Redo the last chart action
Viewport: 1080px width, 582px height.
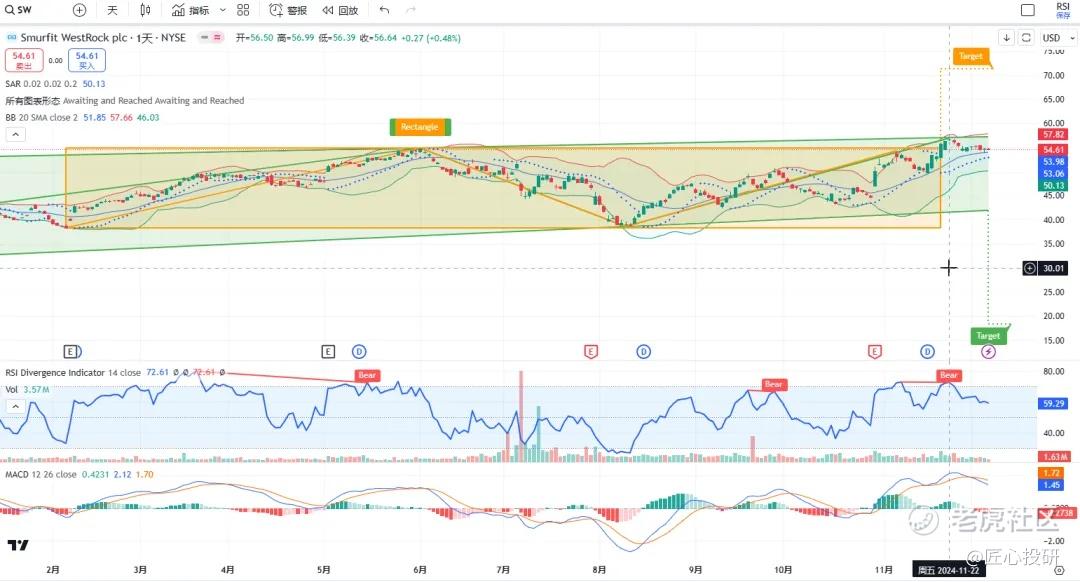tap(411, 10)
